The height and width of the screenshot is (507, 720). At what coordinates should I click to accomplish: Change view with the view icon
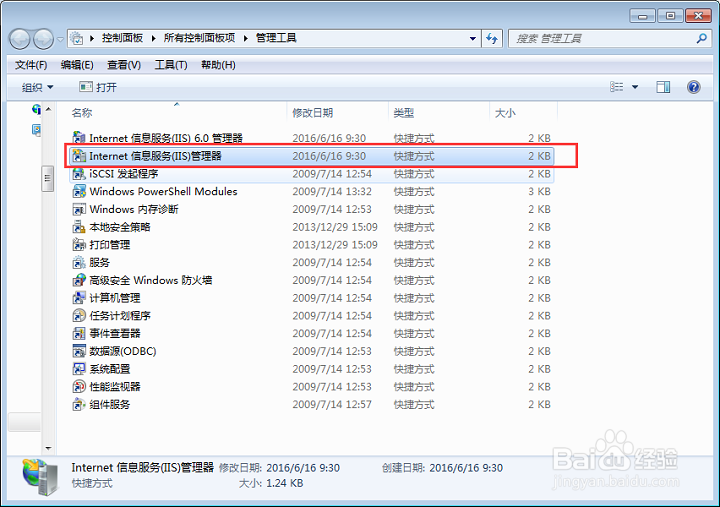(x=616, y=87)
